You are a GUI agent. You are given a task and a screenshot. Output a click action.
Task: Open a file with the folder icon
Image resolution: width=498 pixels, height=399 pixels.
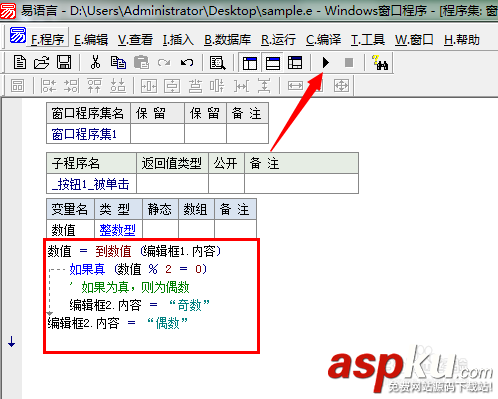pos(41,62)
